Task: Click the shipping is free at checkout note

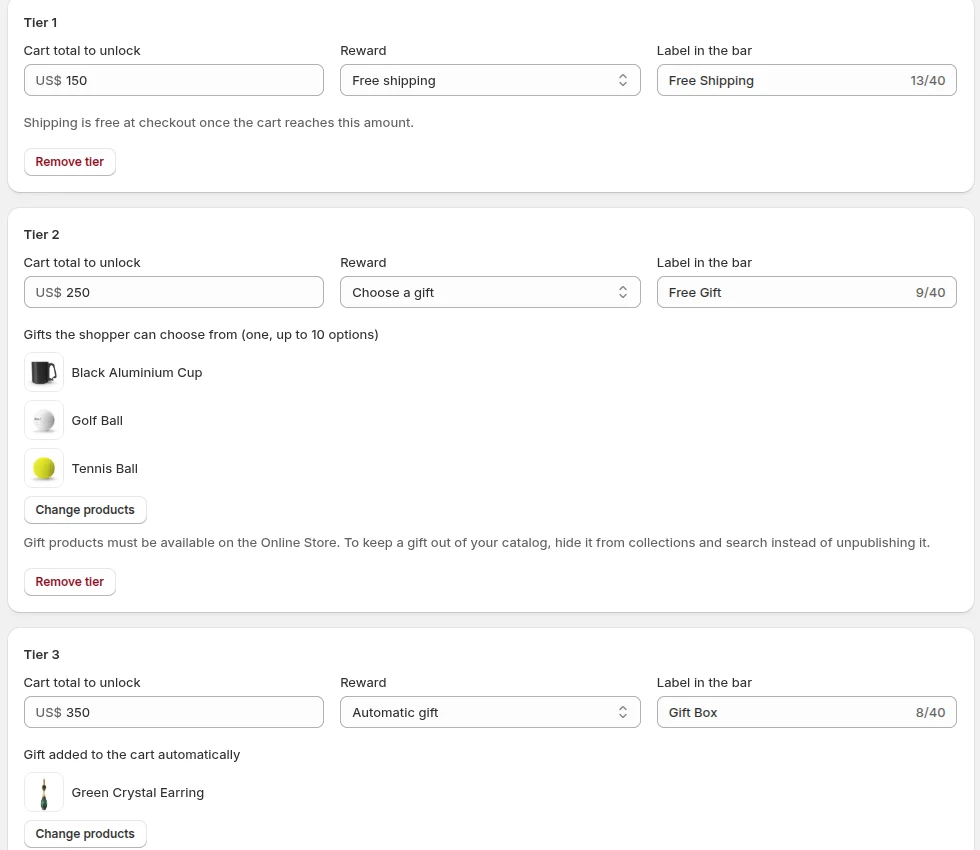Action: pyautogui.click(x=219, y=122)
